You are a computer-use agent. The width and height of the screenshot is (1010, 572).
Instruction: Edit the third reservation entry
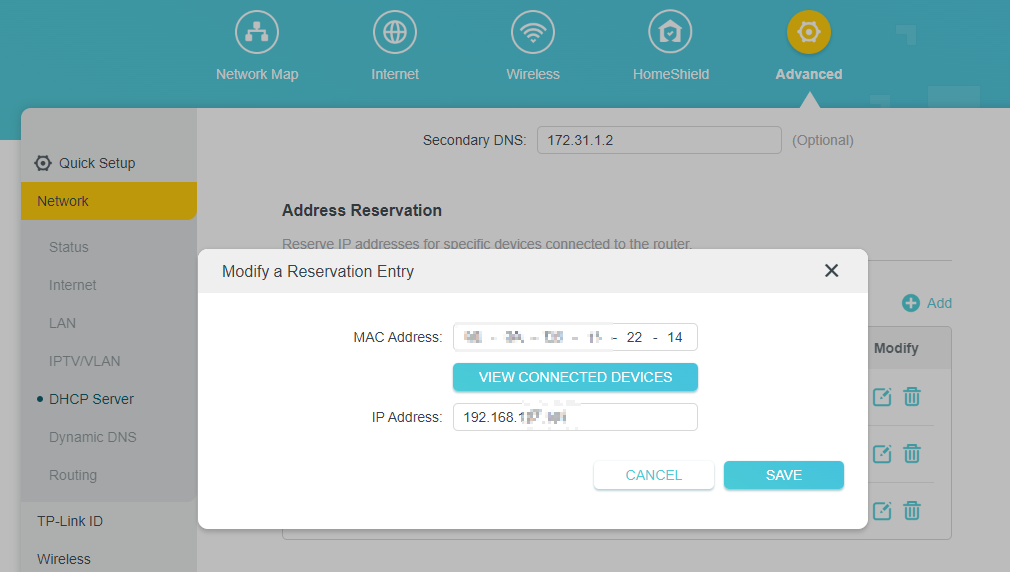[x=882, y=511]
